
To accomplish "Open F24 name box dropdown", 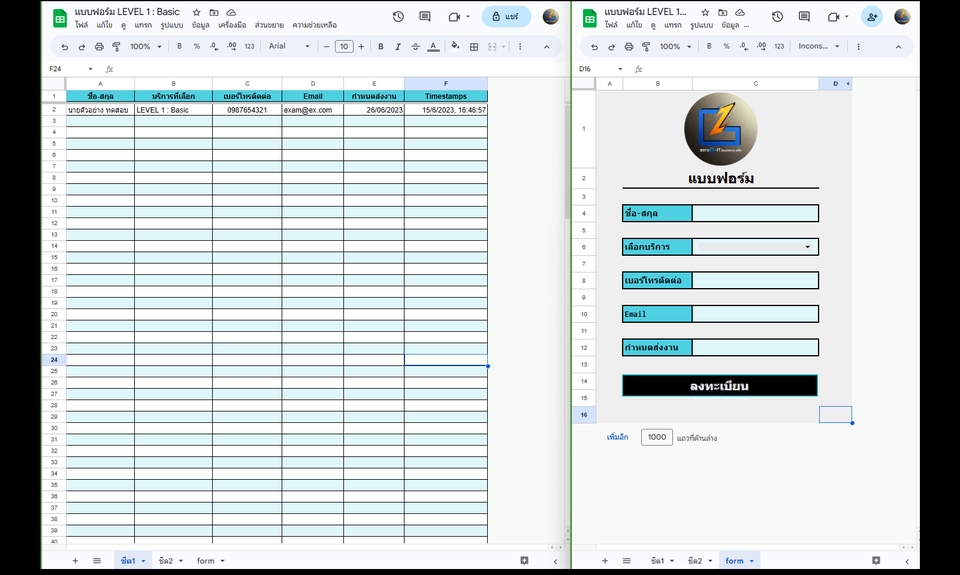I will [x=91, y=69].
